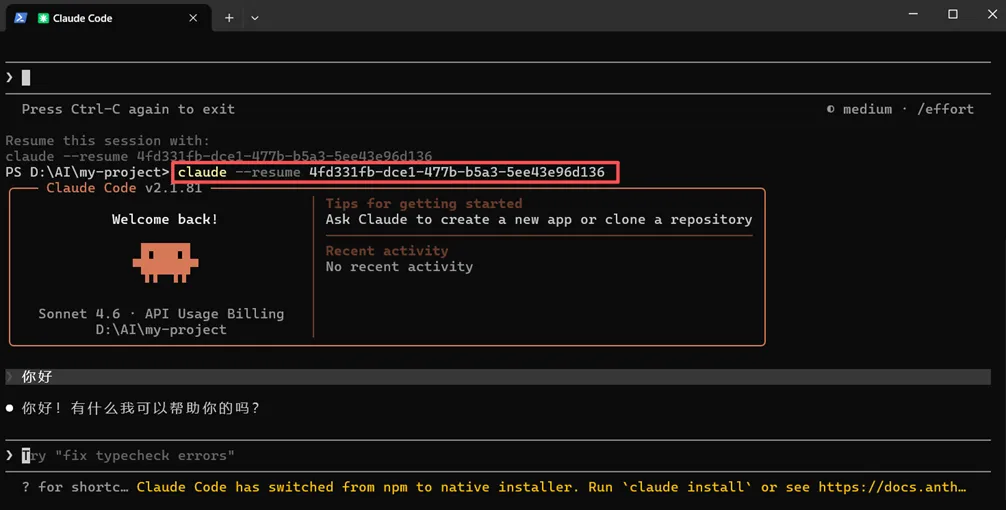Click the chevron of the bottom prompt
Image resolution: width=1006 pixels, height=510 pixels.
click(x=10, y=455)
